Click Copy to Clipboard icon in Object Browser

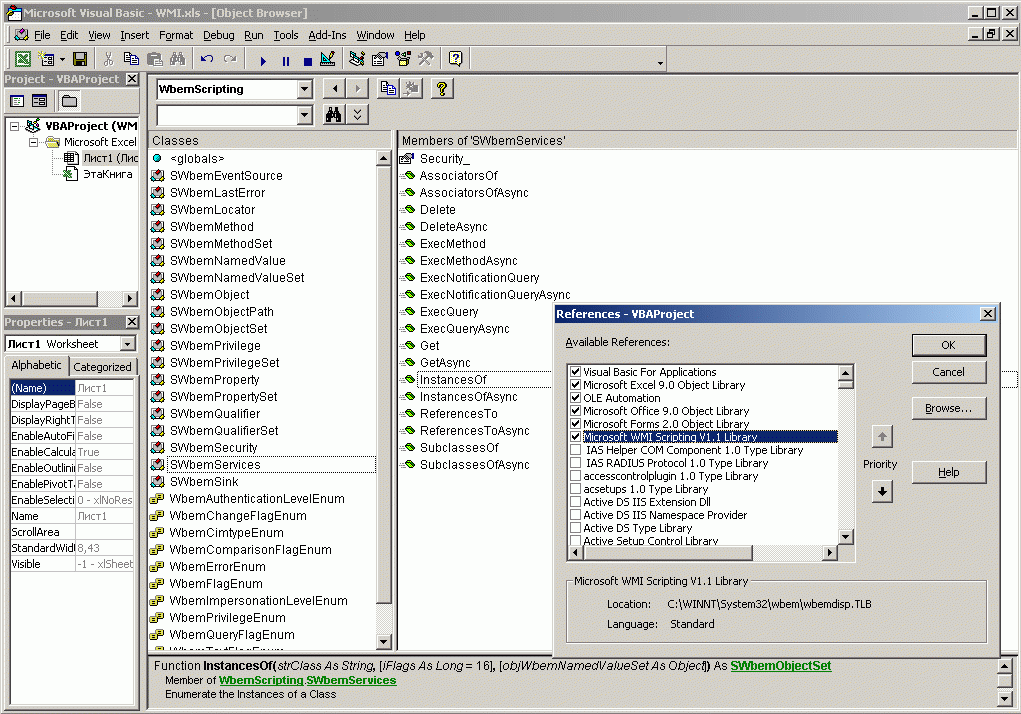389,89
